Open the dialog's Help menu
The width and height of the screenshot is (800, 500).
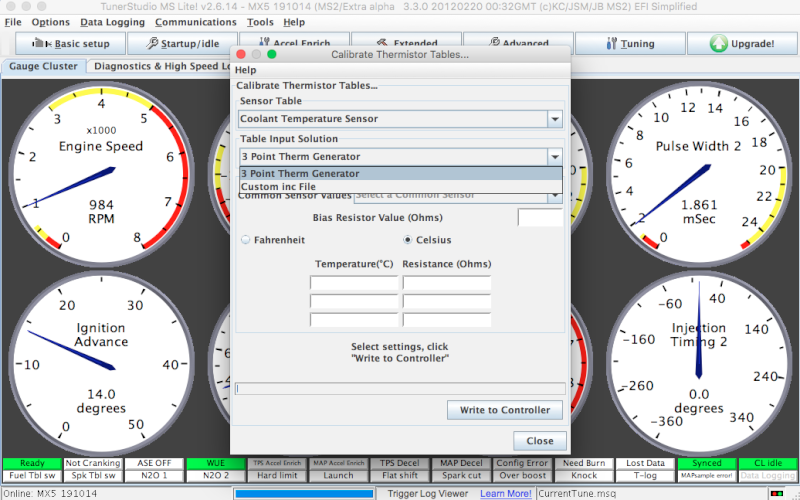coord(245,70)
